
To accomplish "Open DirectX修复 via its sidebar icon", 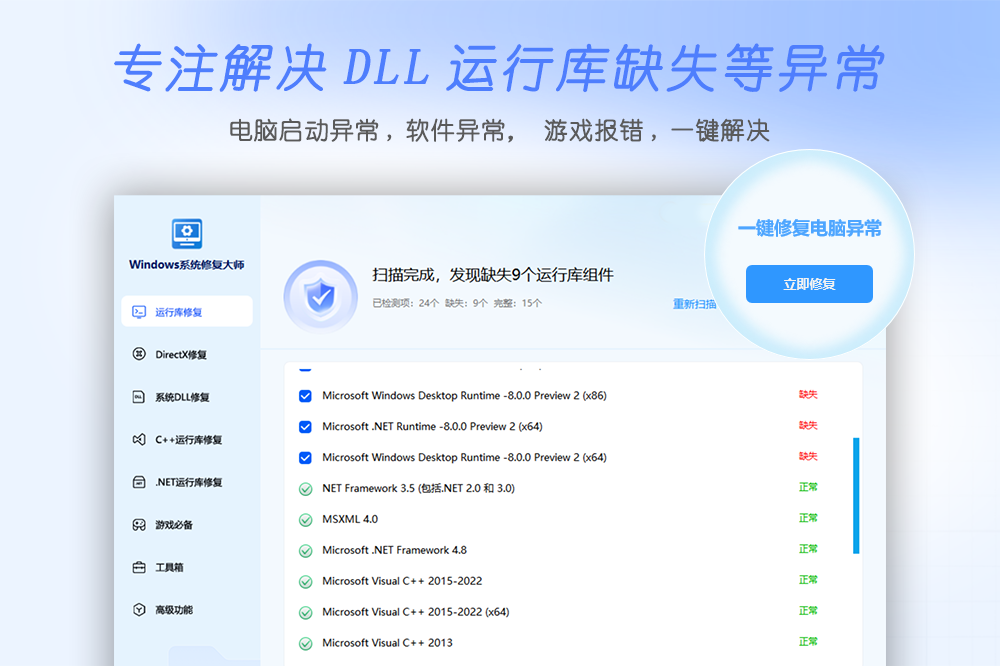I will (x=139, y=354).
